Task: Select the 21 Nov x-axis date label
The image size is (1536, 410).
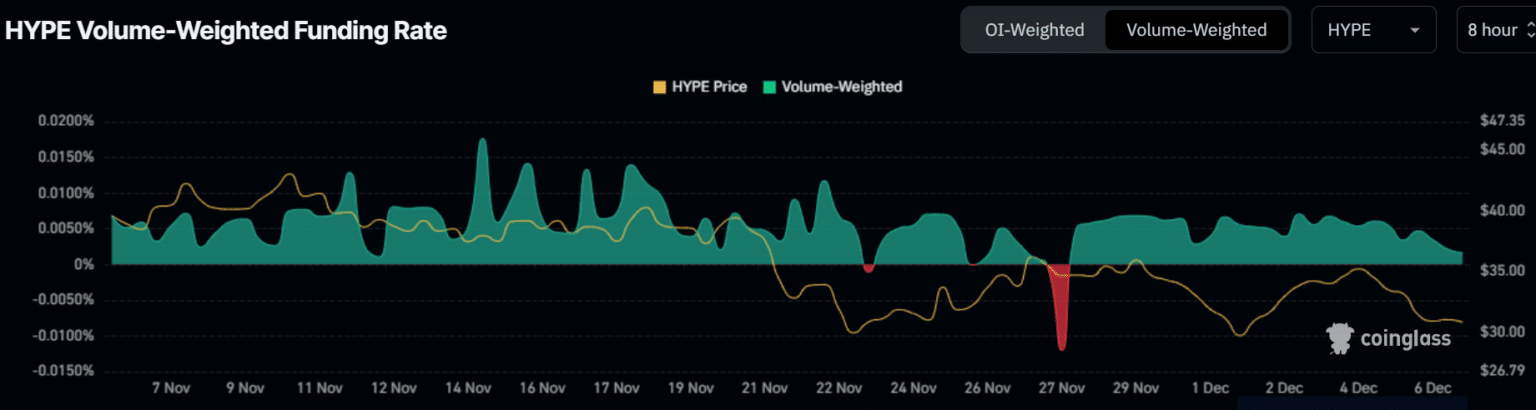Action: (765, 388)
